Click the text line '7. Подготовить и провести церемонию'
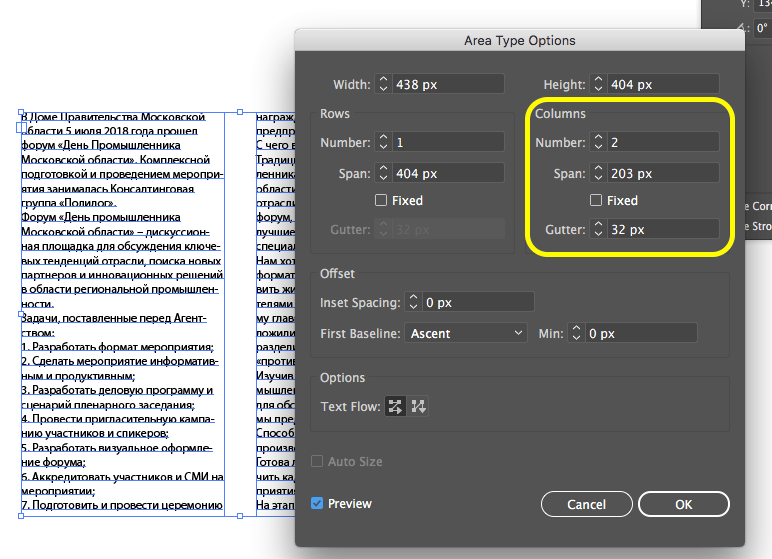This screenshot has height=559, width=772. (x=122, y=505)
